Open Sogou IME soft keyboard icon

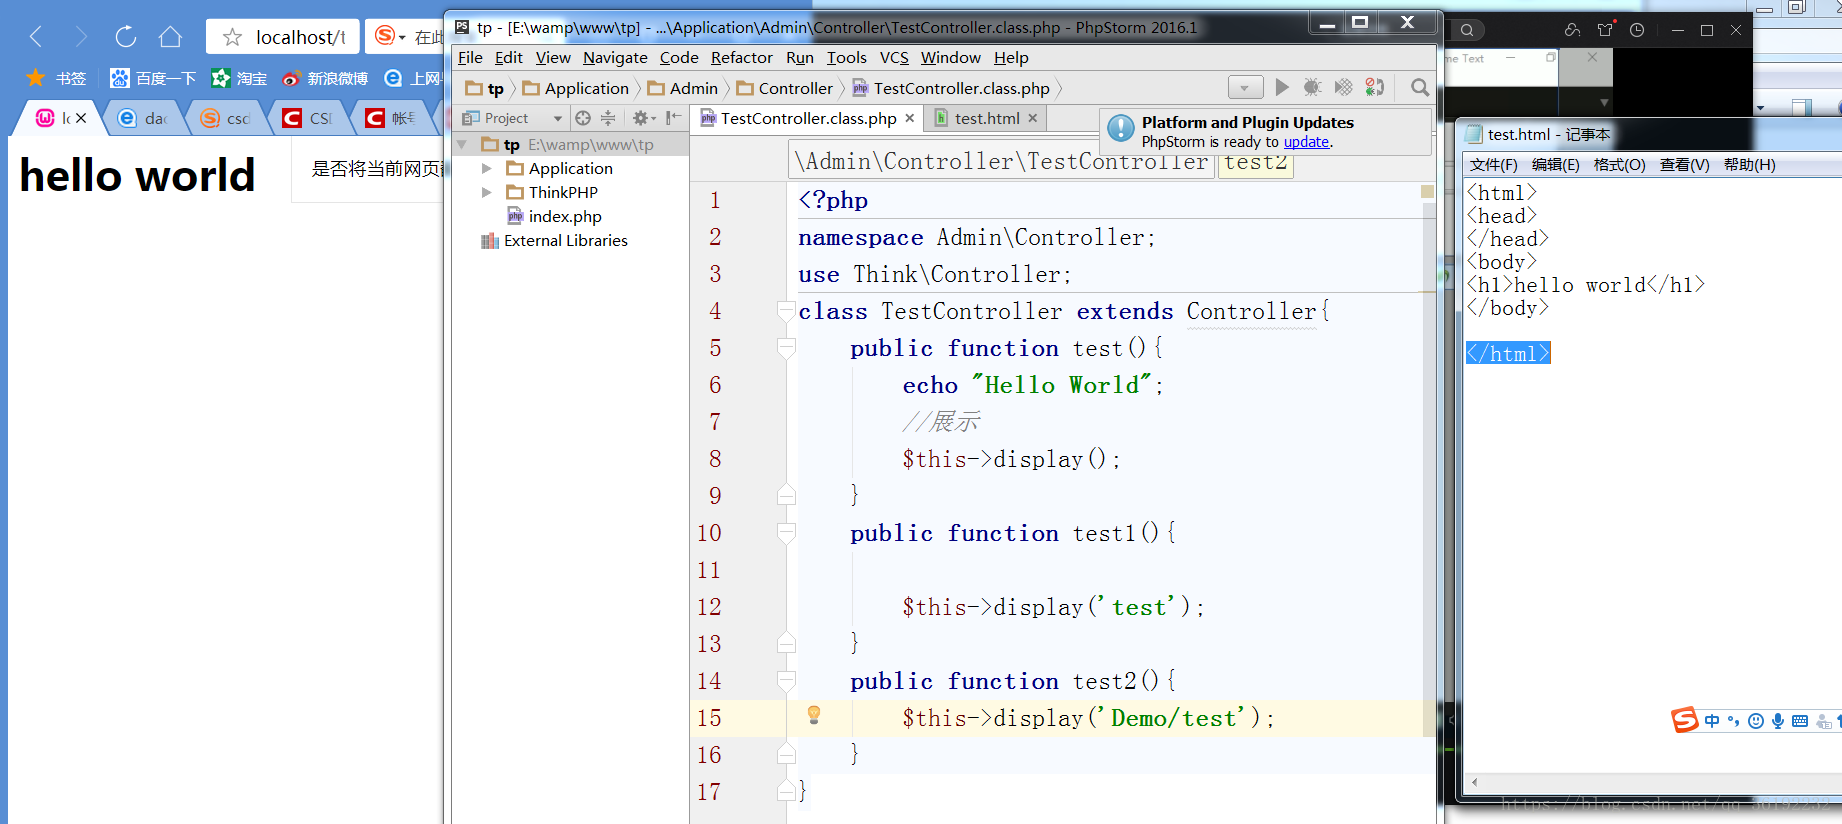tap(1800, 721)
